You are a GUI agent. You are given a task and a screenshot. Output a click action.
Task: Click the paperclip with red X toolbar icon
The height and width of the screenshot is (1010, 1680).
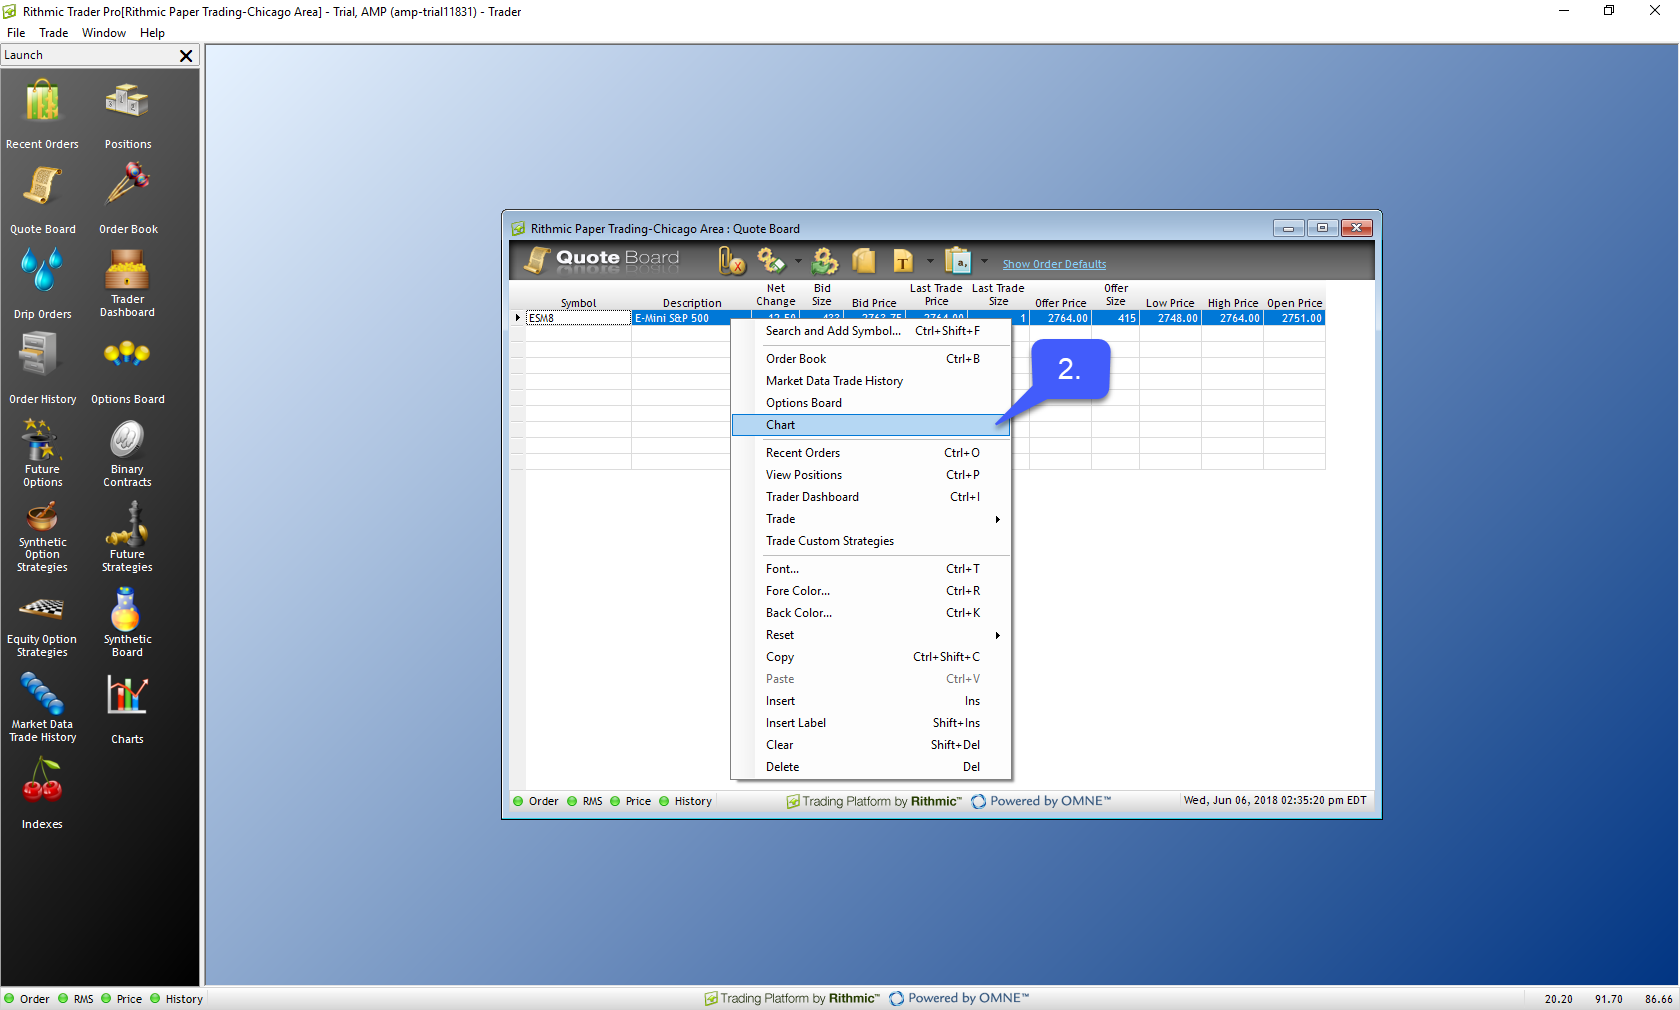[x=732, y=262]
